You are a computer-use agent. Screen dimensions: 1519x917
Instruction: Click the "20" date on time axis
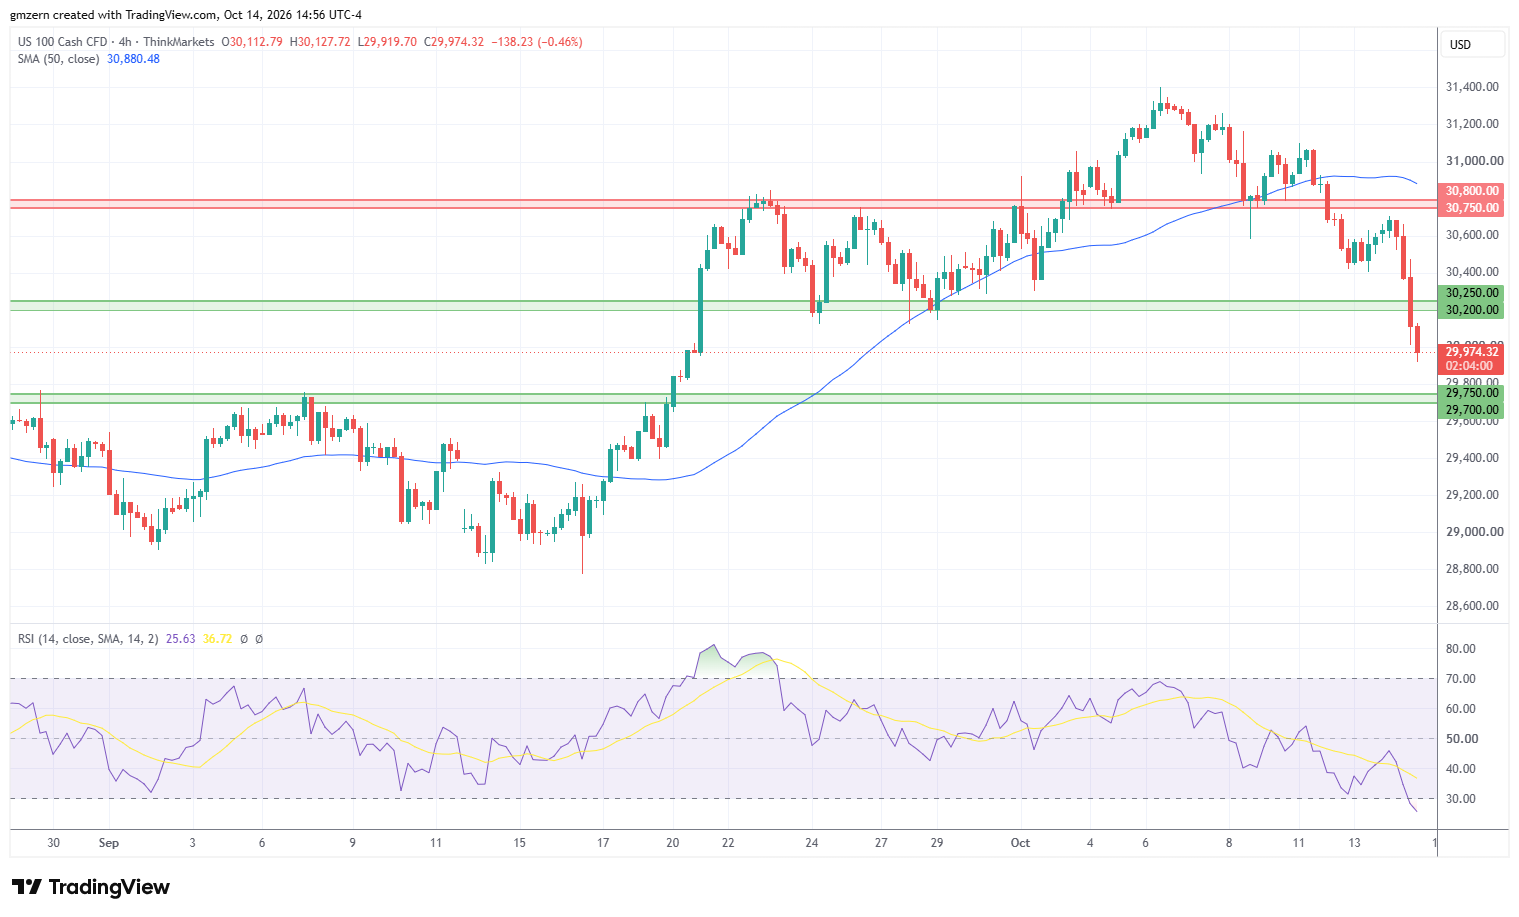coord(673,843)
